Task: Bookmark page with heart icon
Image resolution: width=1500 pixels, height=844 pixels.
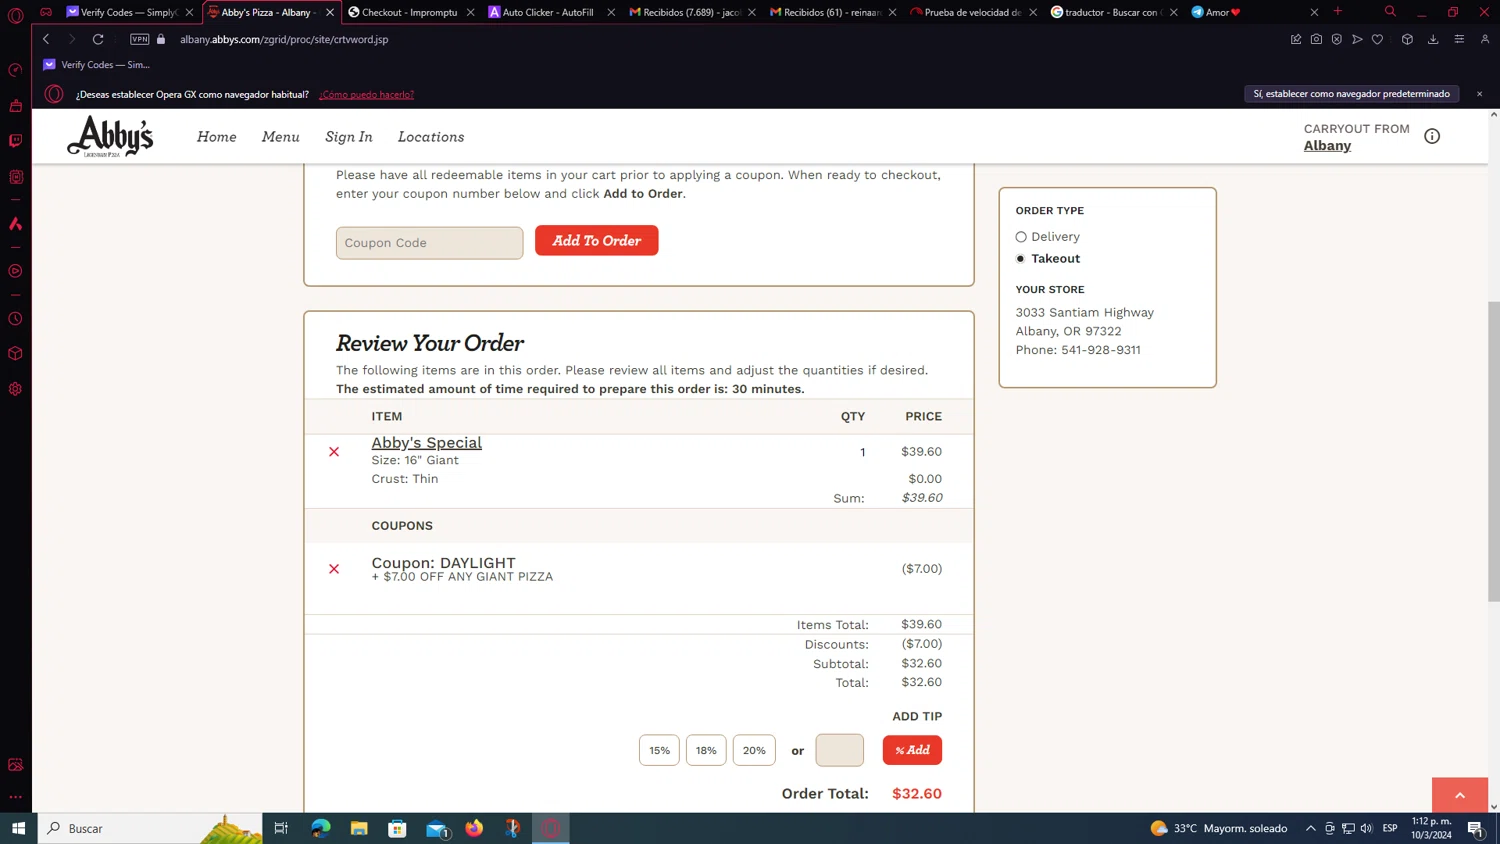Action: pyautogui.click(x=1377, y=39)
